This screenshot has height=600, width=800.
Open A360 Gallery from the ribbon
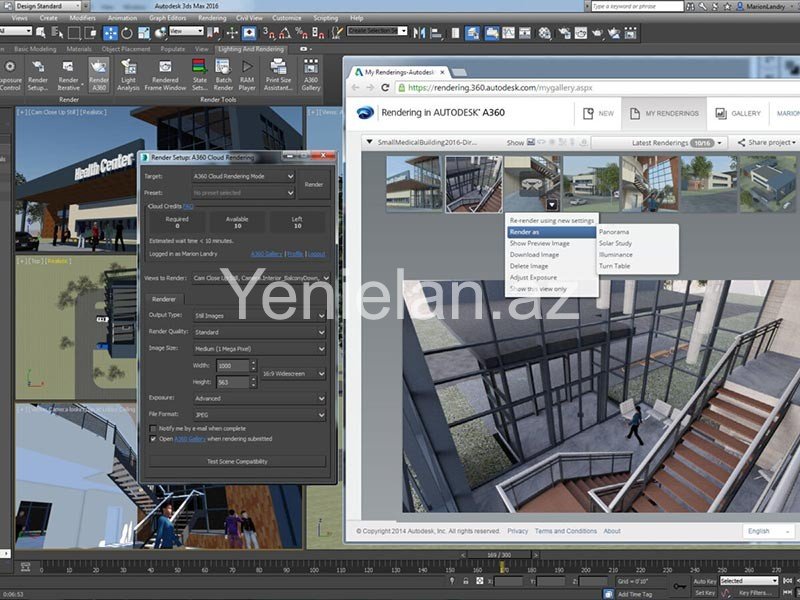click(311, 74)
